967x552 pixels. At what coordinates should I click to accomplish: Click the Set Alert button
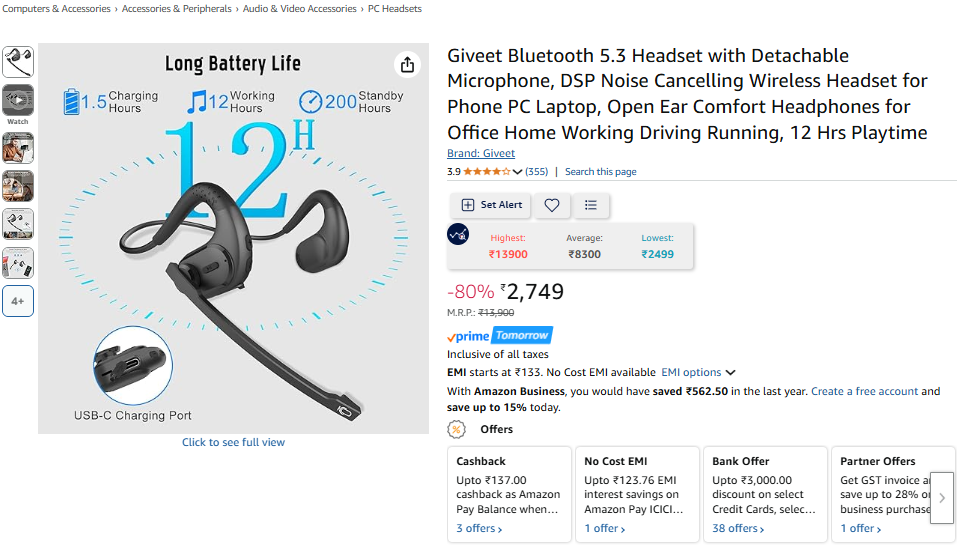click(x=492, y=205)
